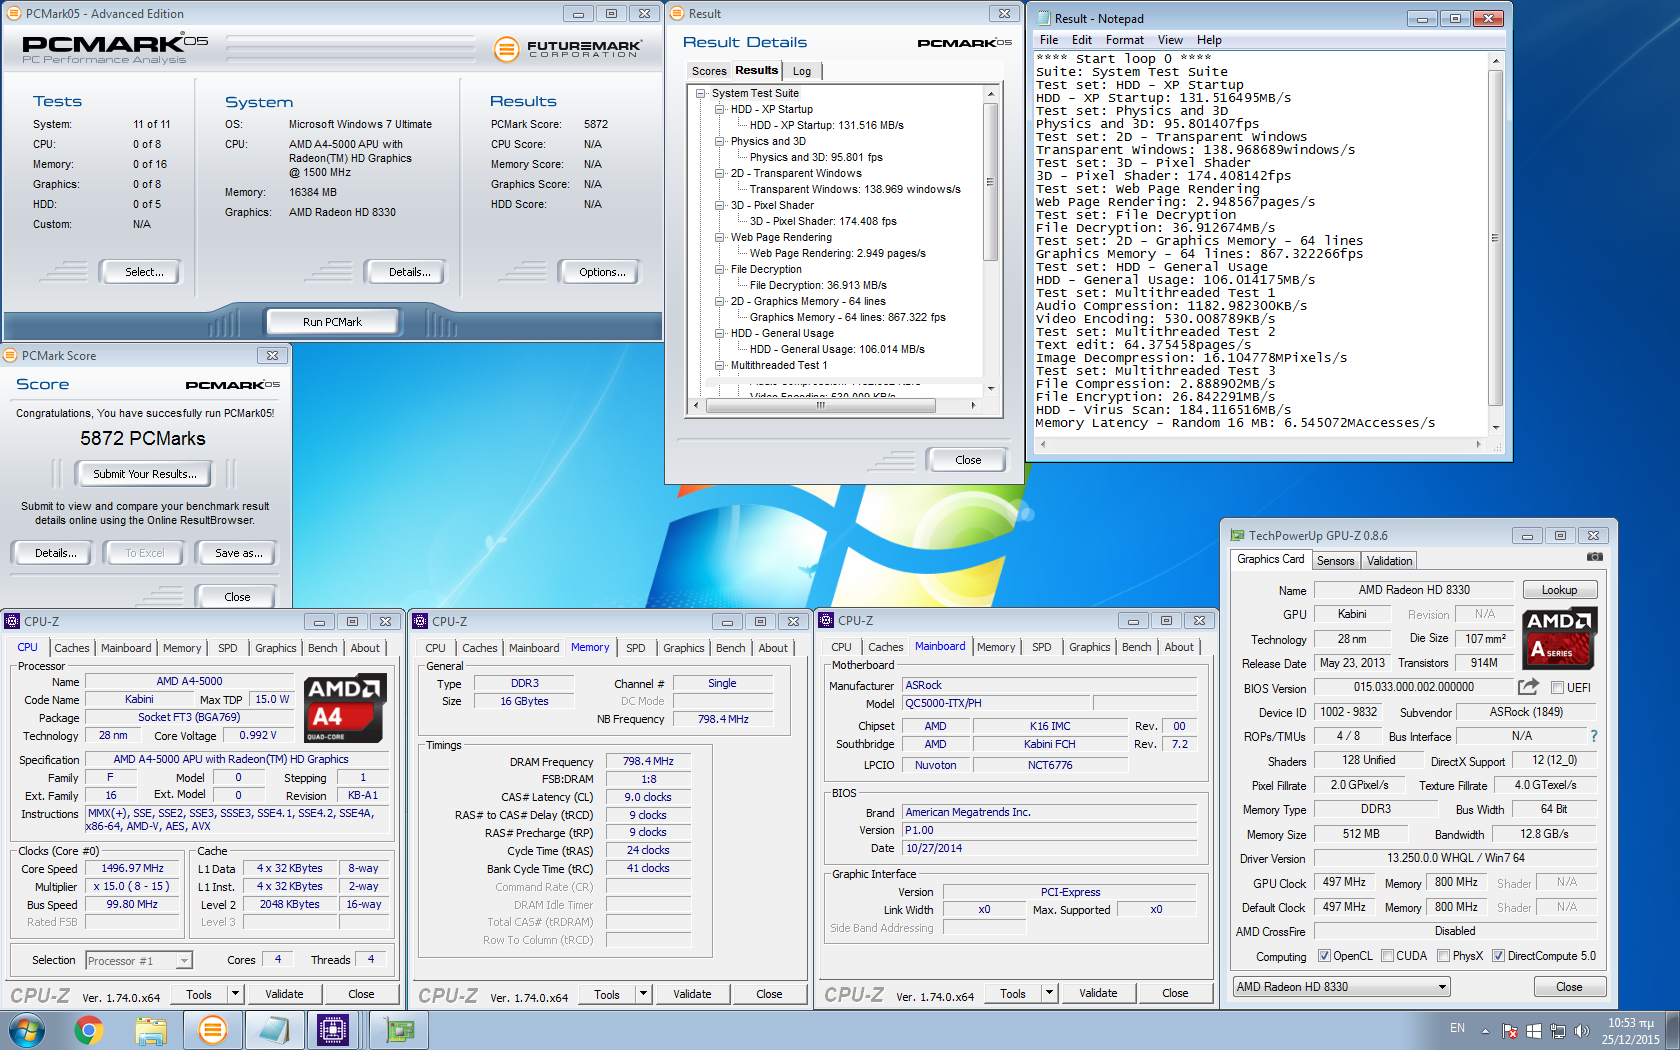Click the AMD A4 logo in CPU-Z
The width and height of the screenshot is (1680, 1050).
pyautogui.click(x=345, y=709)
